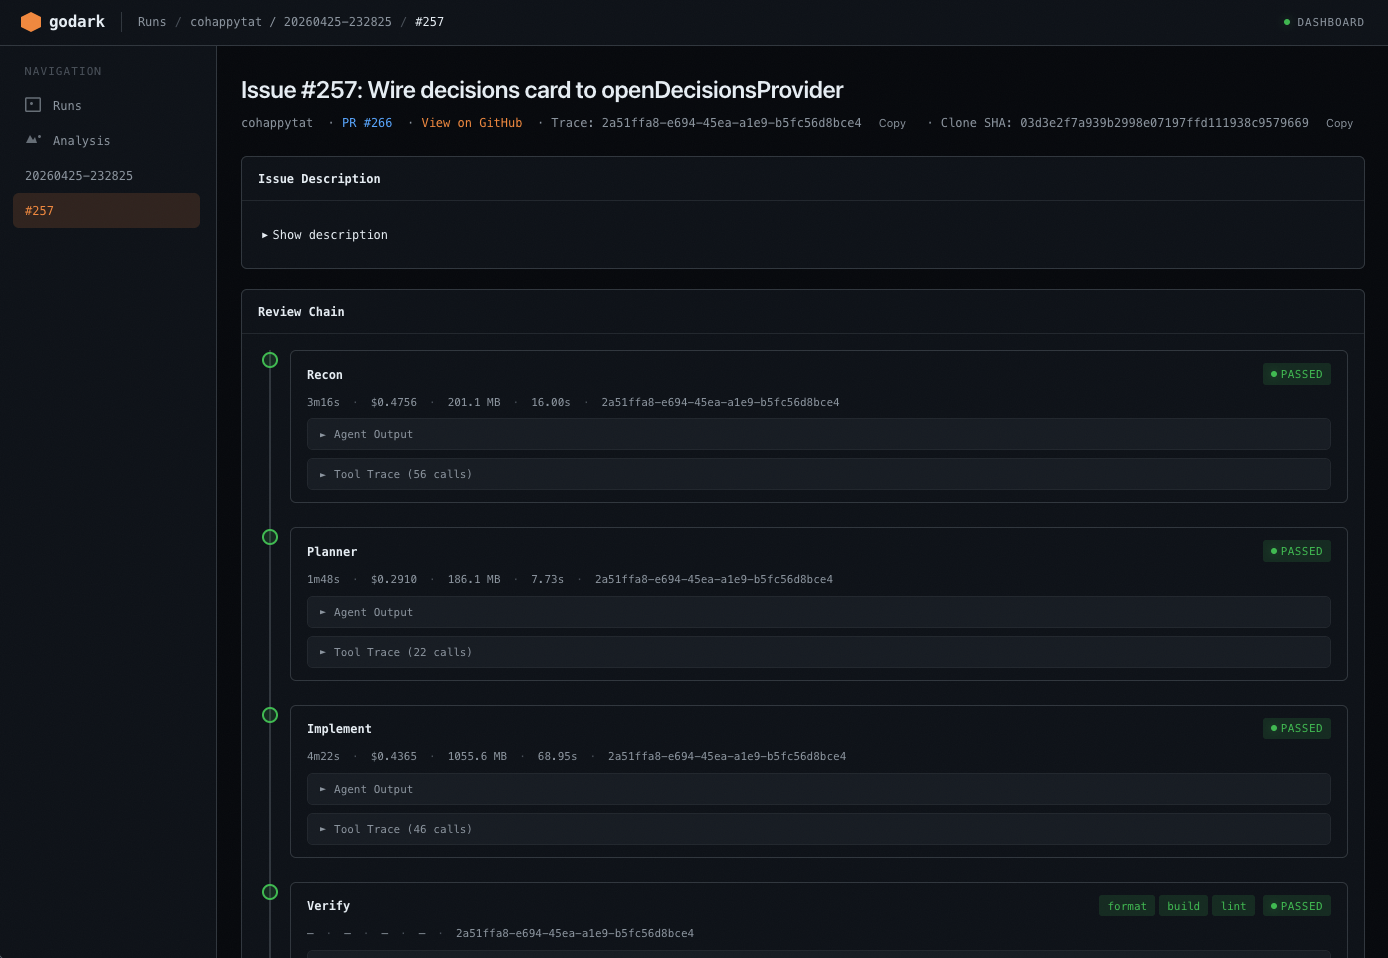Open the PR #266 link
Viewport: 1388px width, 958px height.
point(367,123)
